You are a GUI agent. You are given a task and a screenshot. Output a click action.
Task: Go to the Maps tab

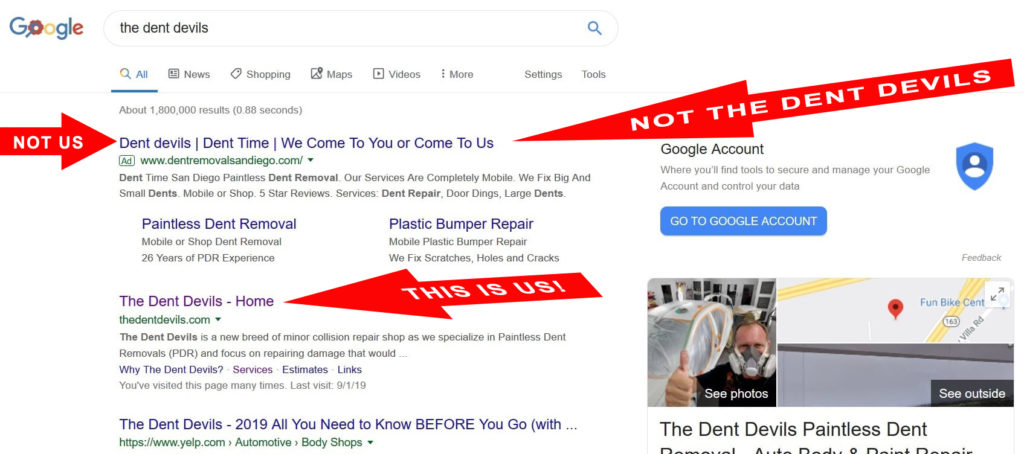pyautogui.click(x=331, y=74)
